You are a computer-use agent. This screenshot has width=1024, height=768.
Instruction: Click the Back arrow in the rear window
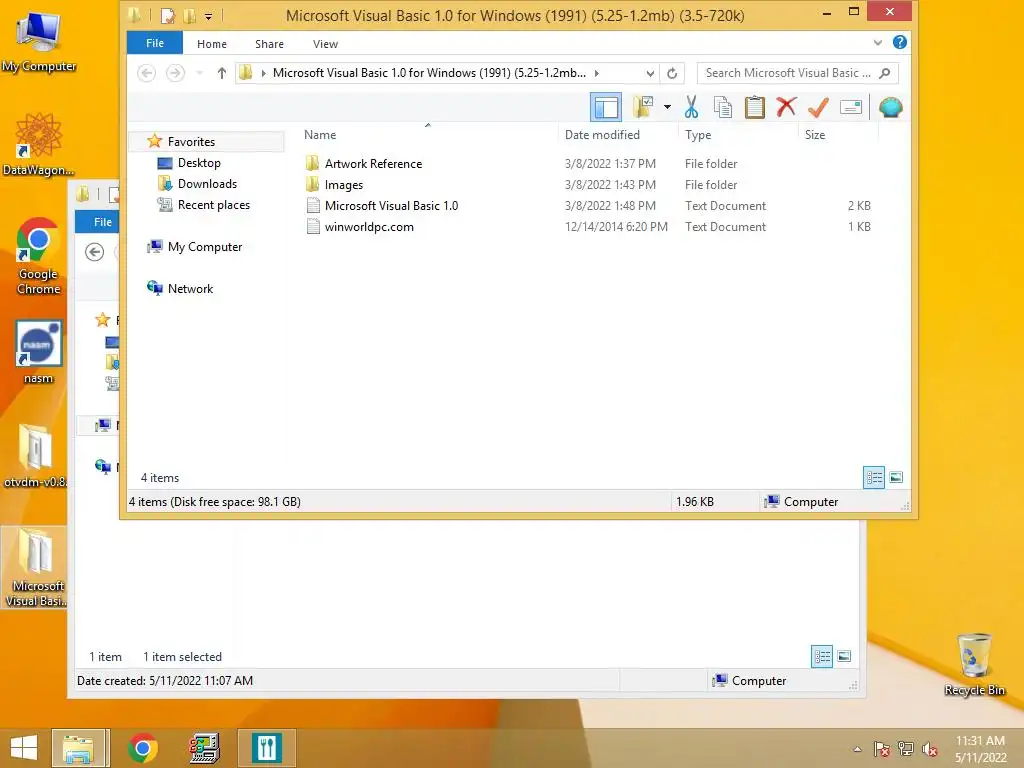coord(95,252)
